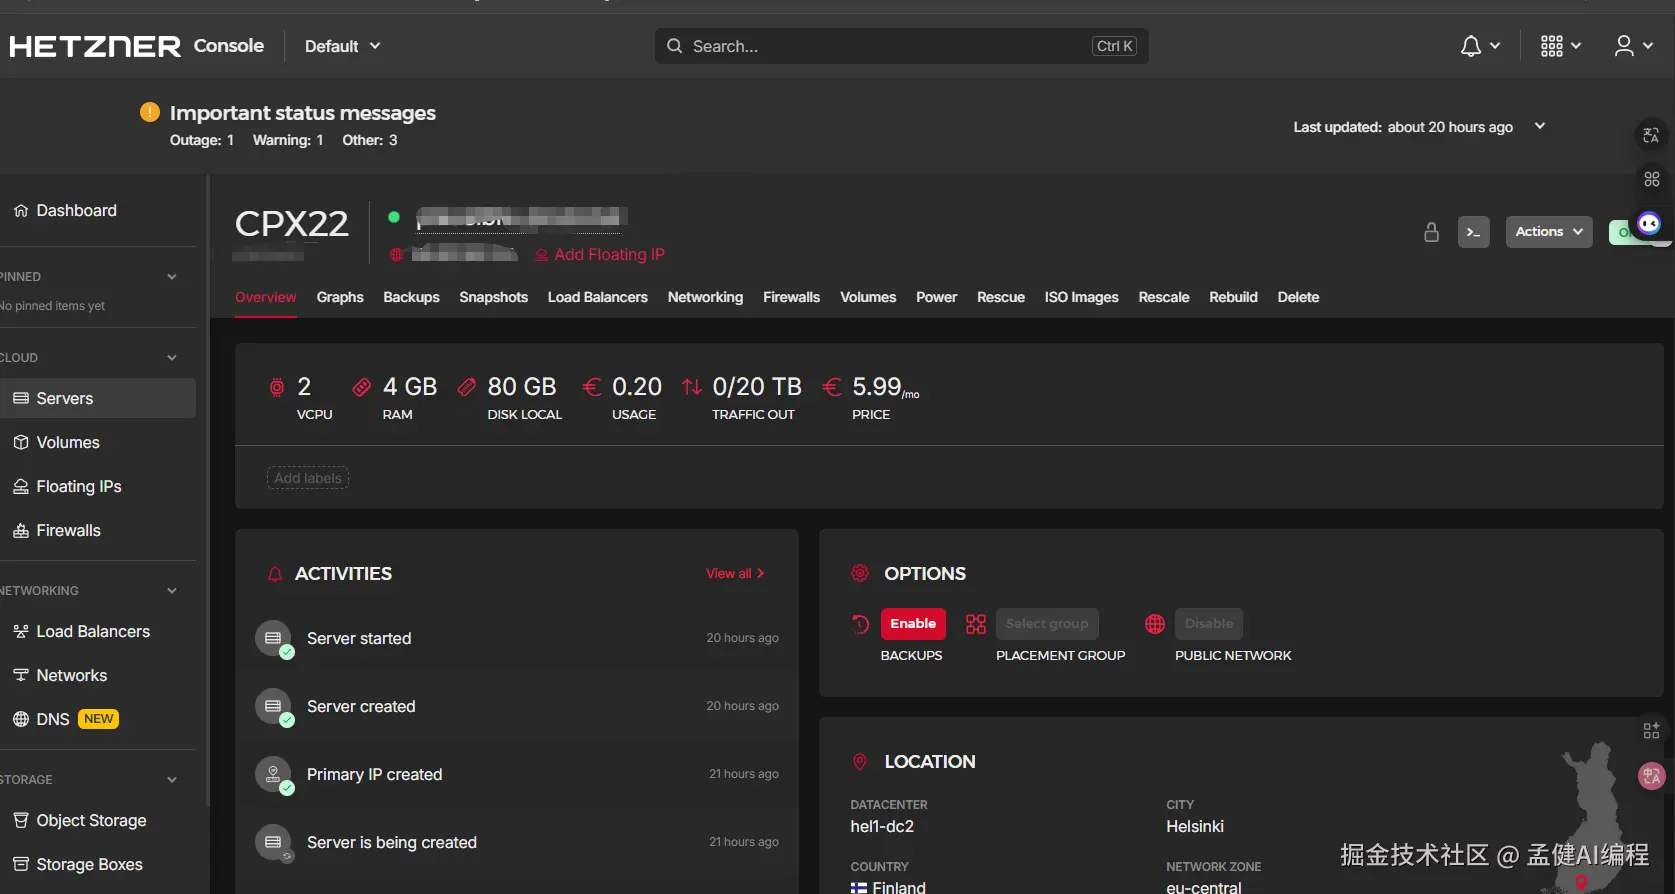Click Select group button
This screenshot has height=894, width=1675.
click(1047, 624)
